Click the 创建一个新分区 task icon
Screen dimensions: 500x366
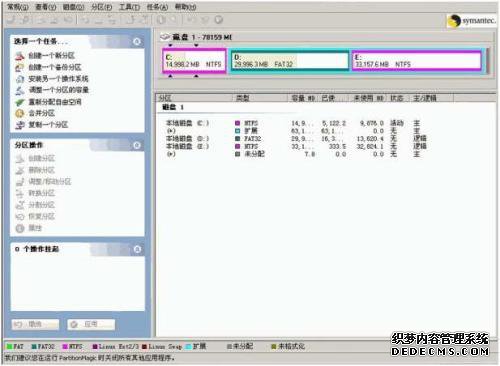tap(20, 56)
